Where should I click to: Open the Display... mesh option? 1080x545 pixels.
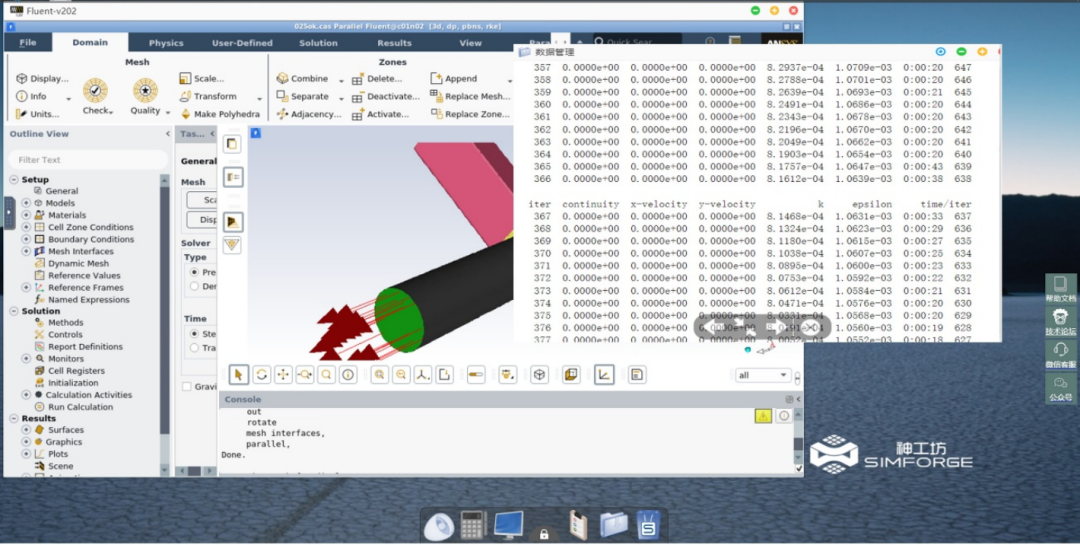(43, 79)
